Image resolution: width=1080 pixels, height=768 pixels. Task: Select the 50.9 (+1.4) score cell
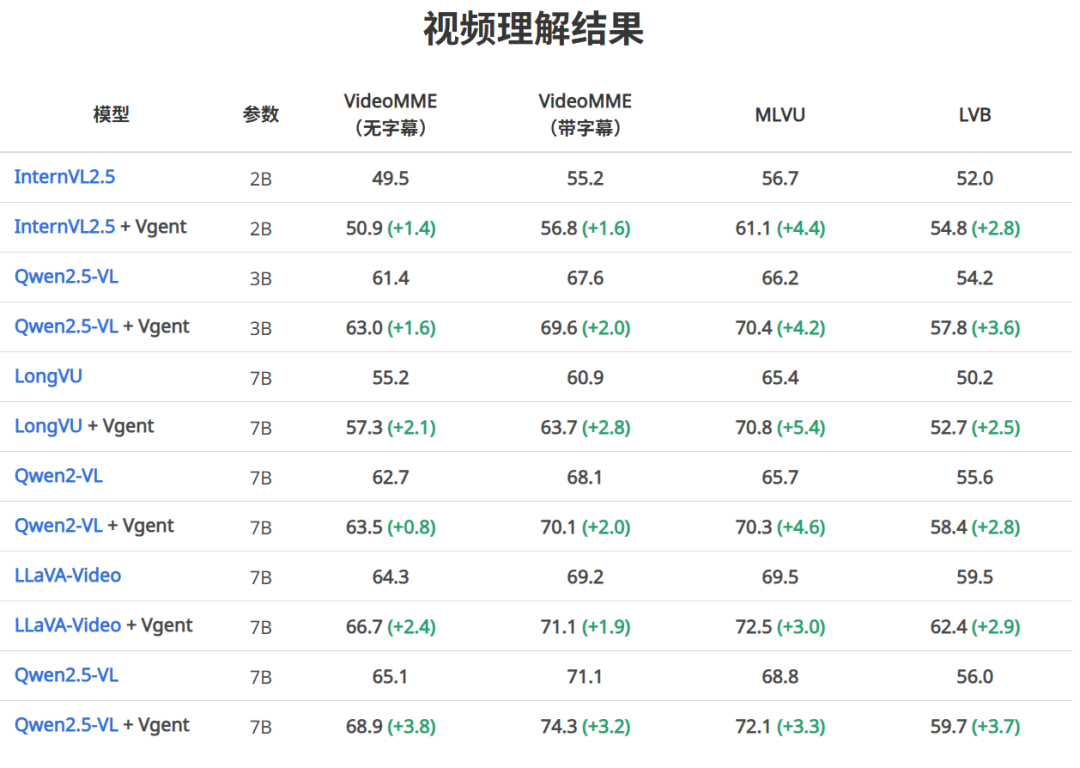pos(391,228)
